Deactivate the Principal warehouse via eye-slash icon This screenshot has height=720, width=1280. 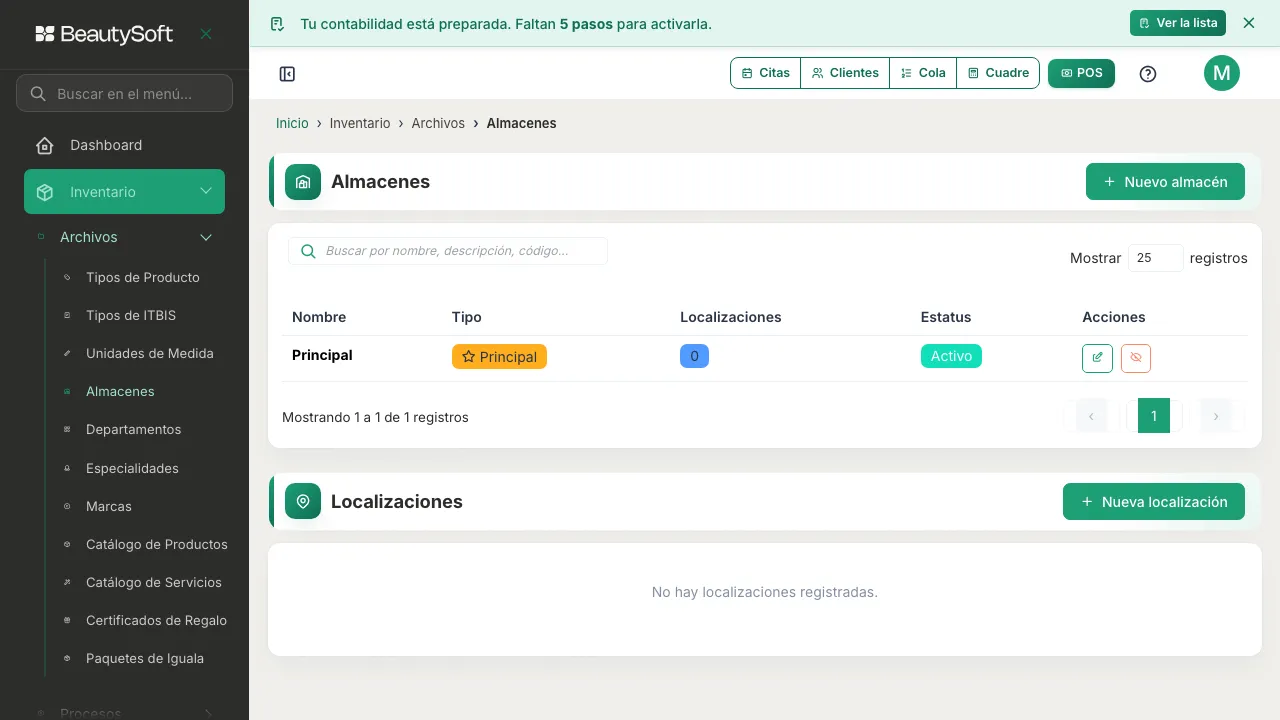(x=1136, y=357)
